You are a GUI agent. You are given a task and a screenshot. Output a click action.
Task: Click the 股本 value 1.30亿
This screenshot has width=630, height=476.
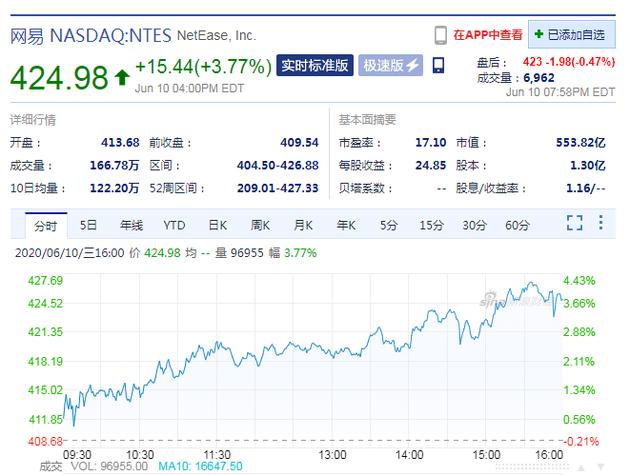tap(588, 165)
